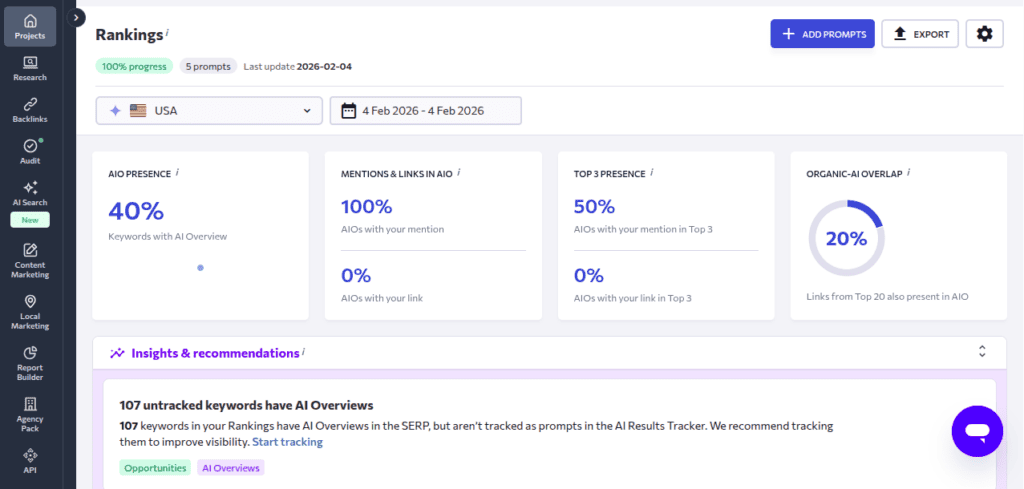Open the Agency Pack menu item
Screen dimensions: 1024x489
click(x=30, y=411)
